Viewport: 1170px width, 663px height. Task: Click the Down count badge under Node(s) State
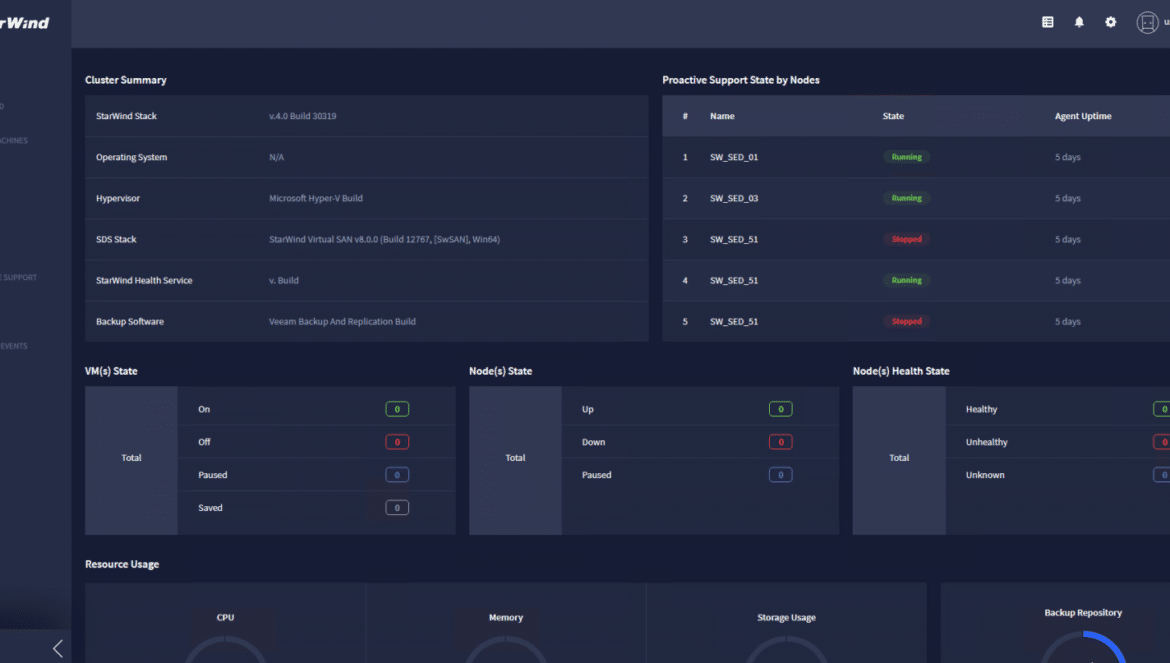click(x=780, y=442)
